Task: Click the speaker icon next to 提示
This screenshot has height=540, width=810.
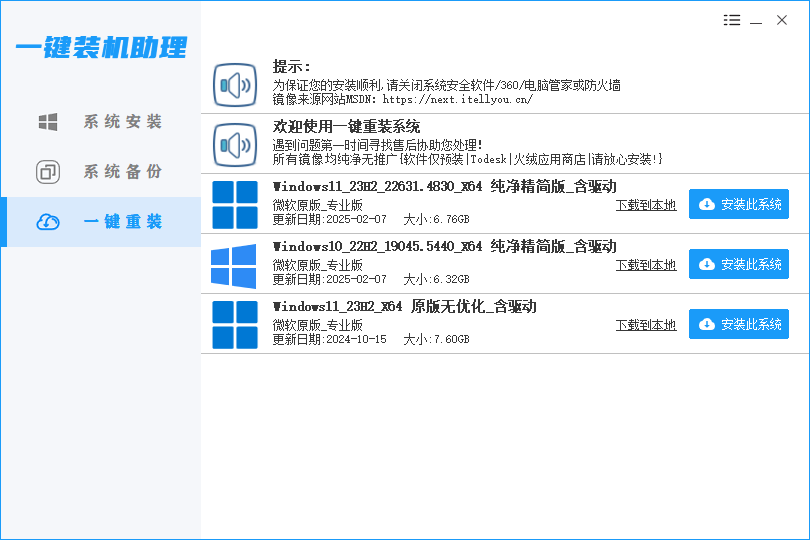Action: (236, 85)
